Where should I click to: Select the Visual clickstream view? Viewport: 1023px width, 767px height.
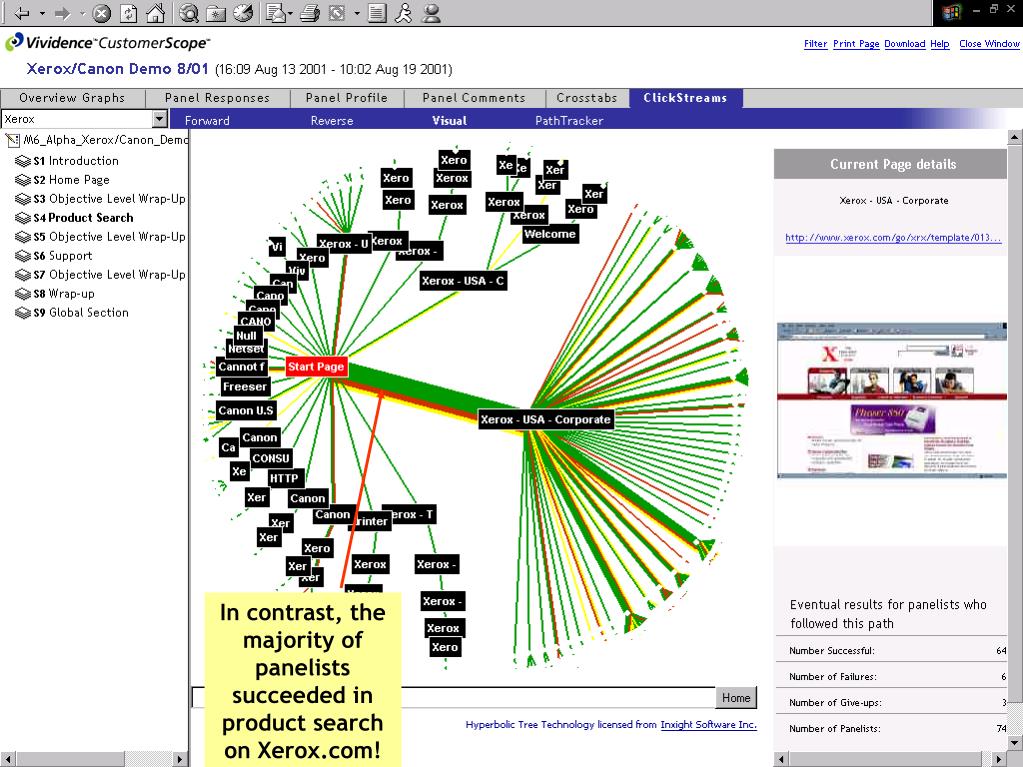[450, 121]
